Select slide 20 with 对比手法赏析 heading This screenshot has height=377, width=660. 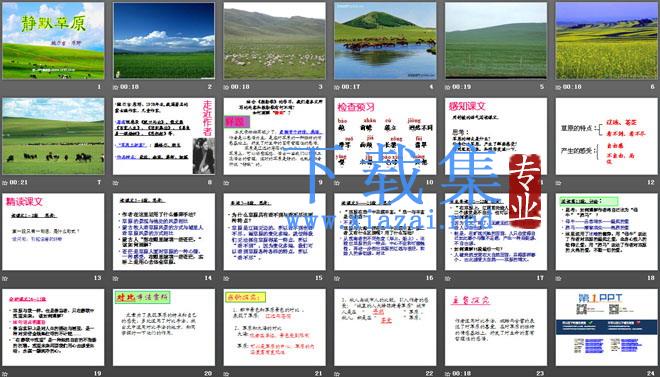point(164,327)
